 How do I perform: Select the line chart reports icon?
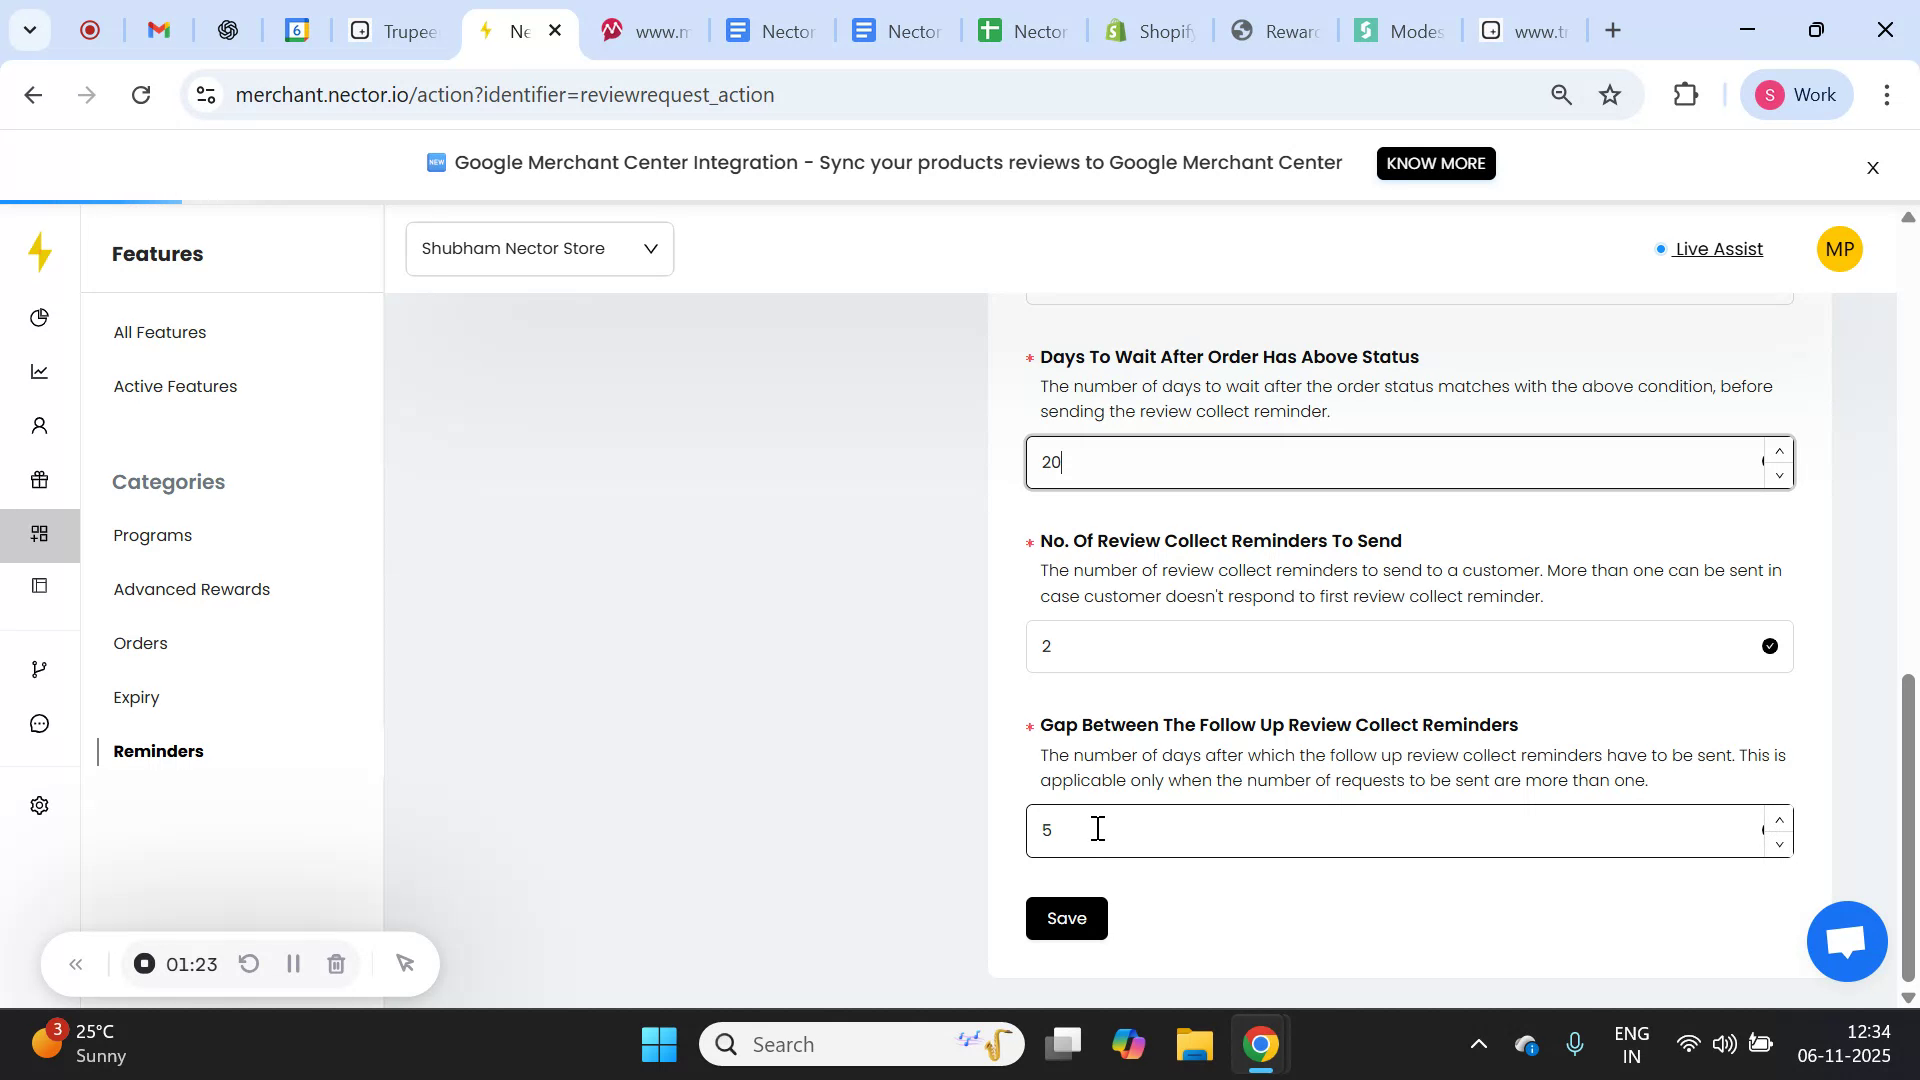(x=40, y=371)
